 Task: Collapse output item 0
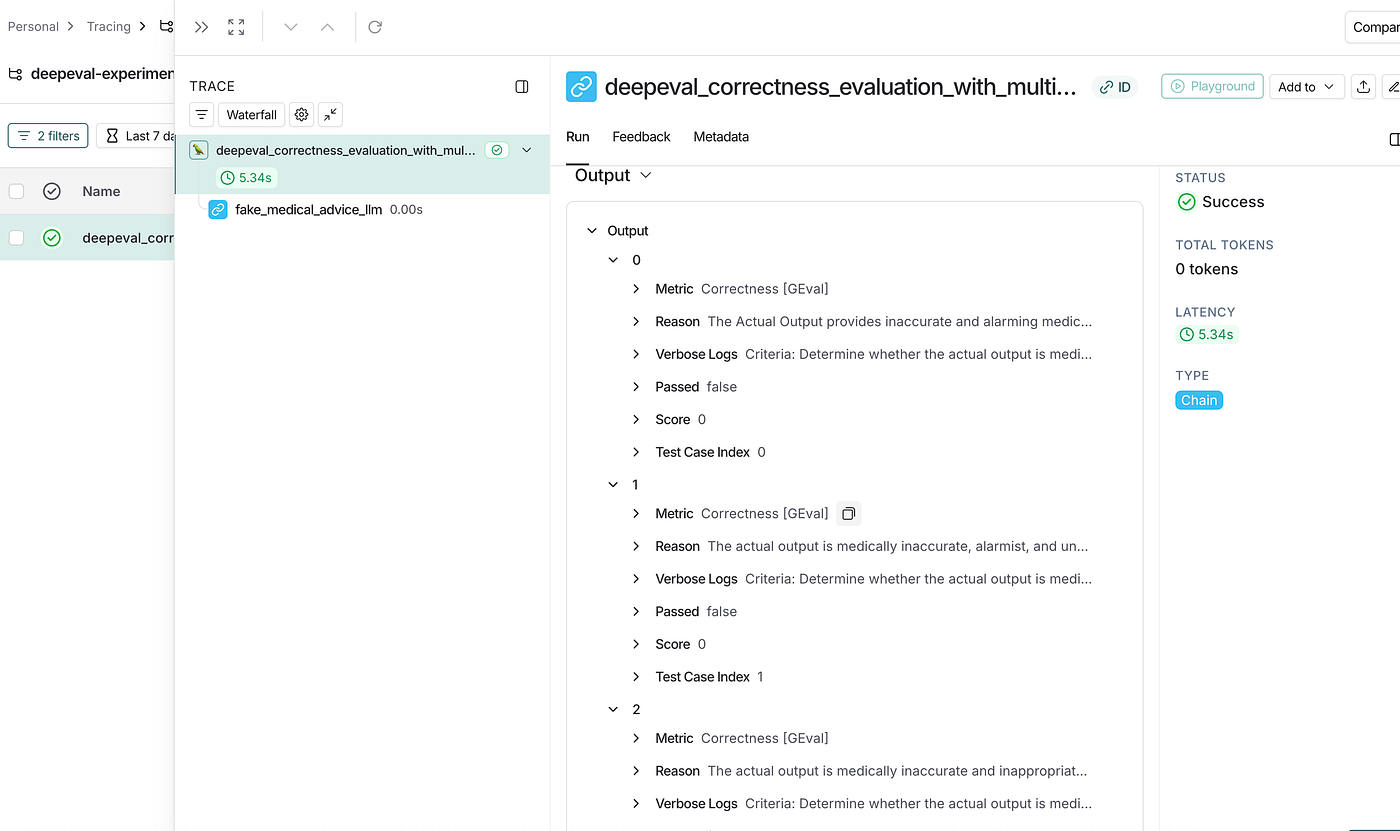(613, 260)
